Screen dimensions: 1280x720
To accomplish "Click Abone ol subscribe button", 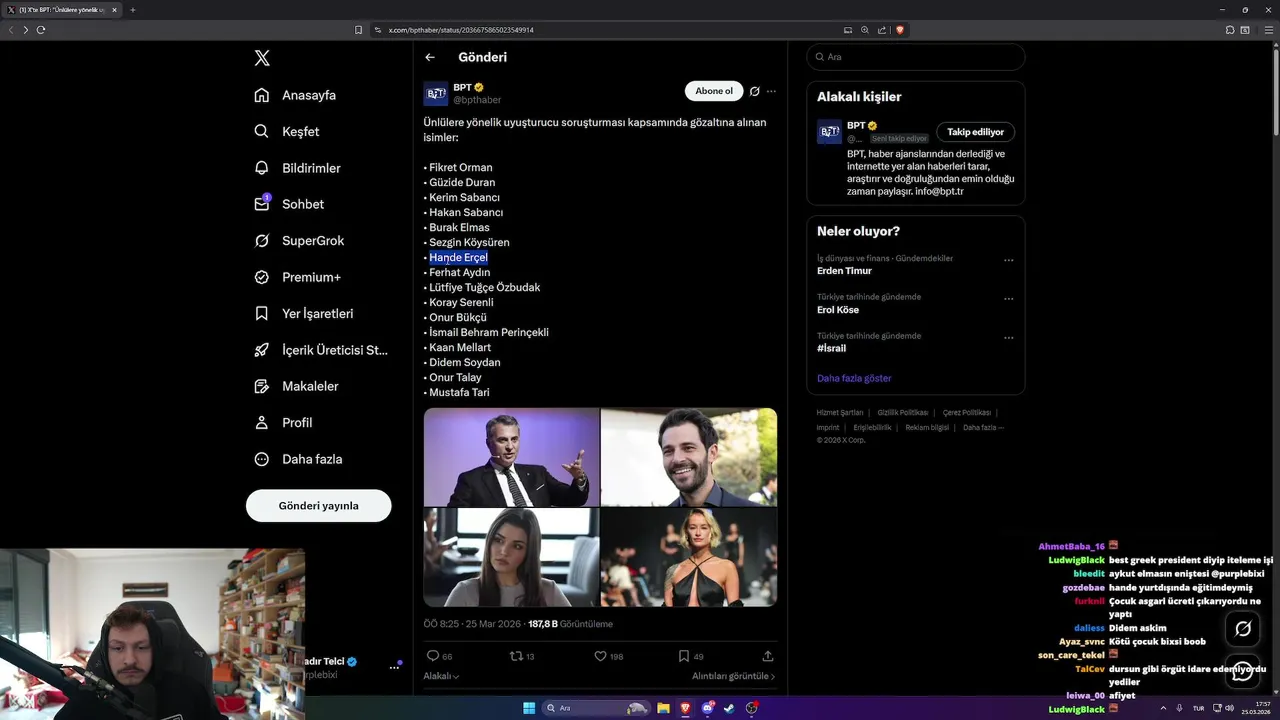I will click(714, 91).
